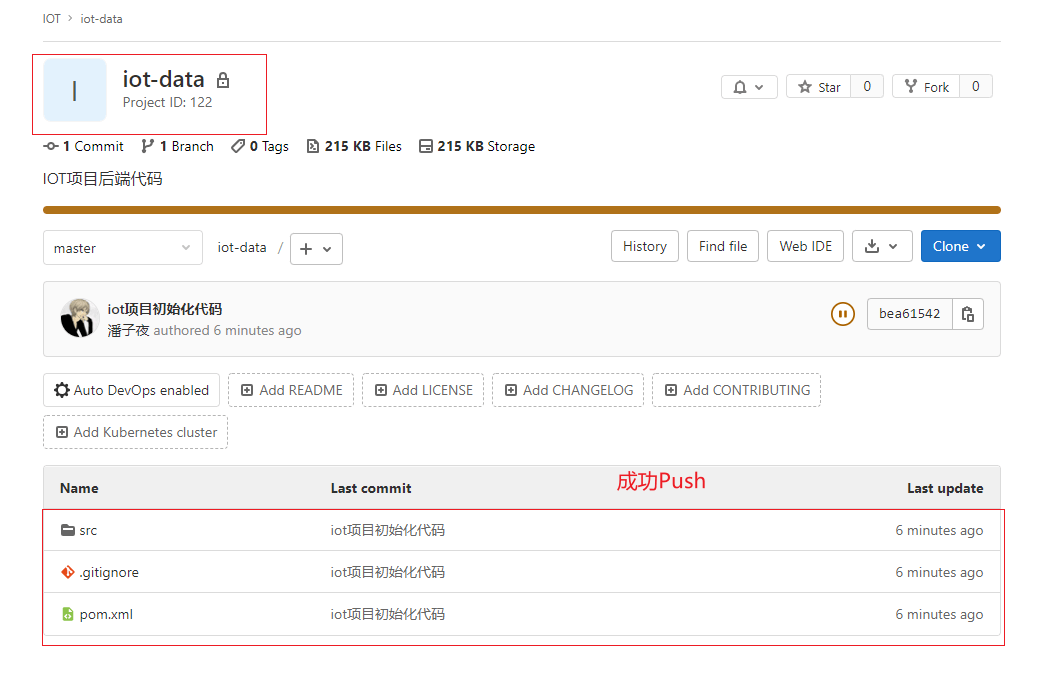Click '6 minutes ago' in the src row
Image resolution: width=1055 pixels, height=683 pixels.
(939, 530)
